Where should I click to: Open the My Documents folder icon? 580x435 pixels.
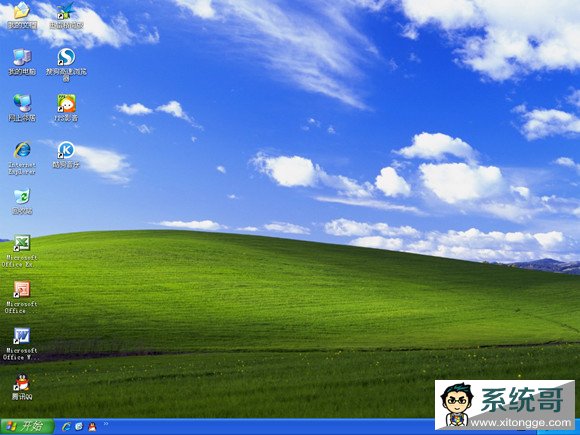22,15
